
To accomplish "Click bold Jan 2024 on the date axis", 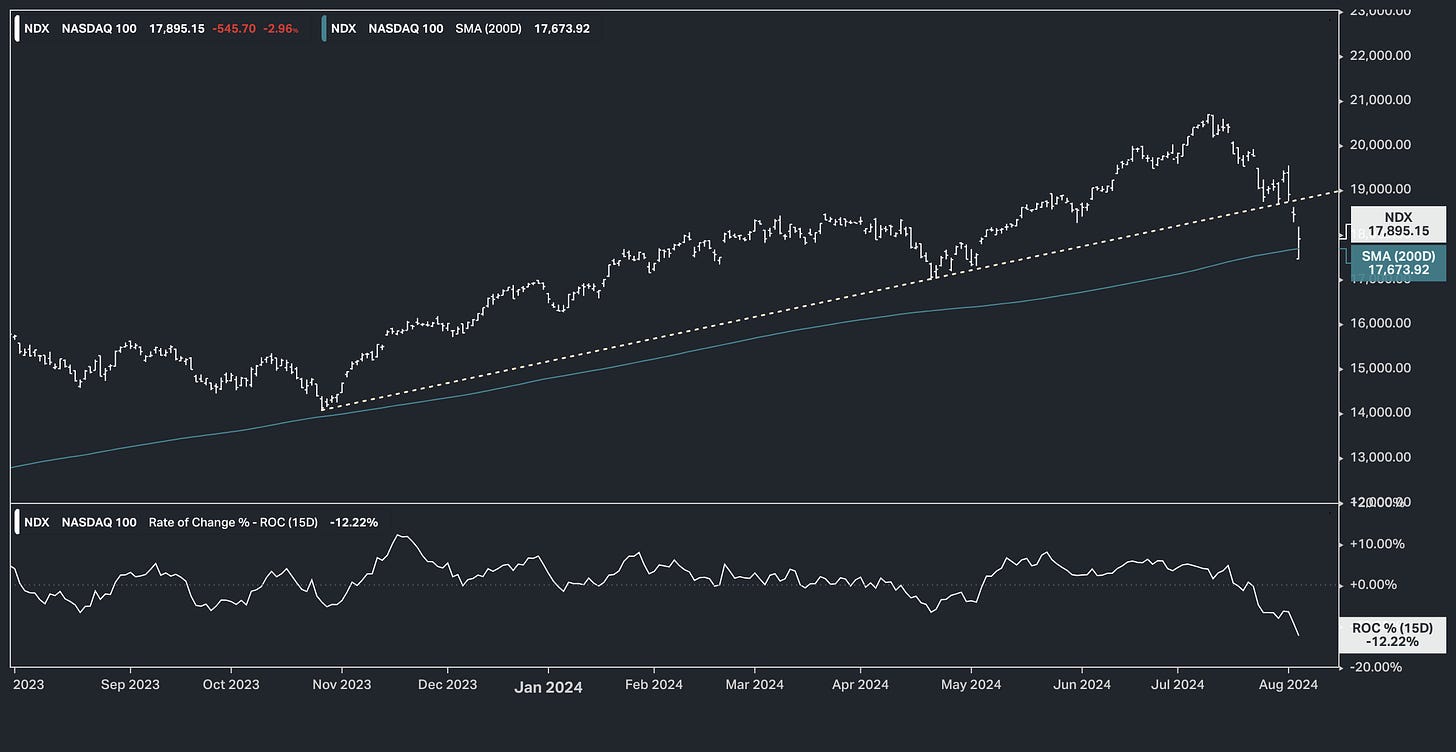I will [548, 687].
